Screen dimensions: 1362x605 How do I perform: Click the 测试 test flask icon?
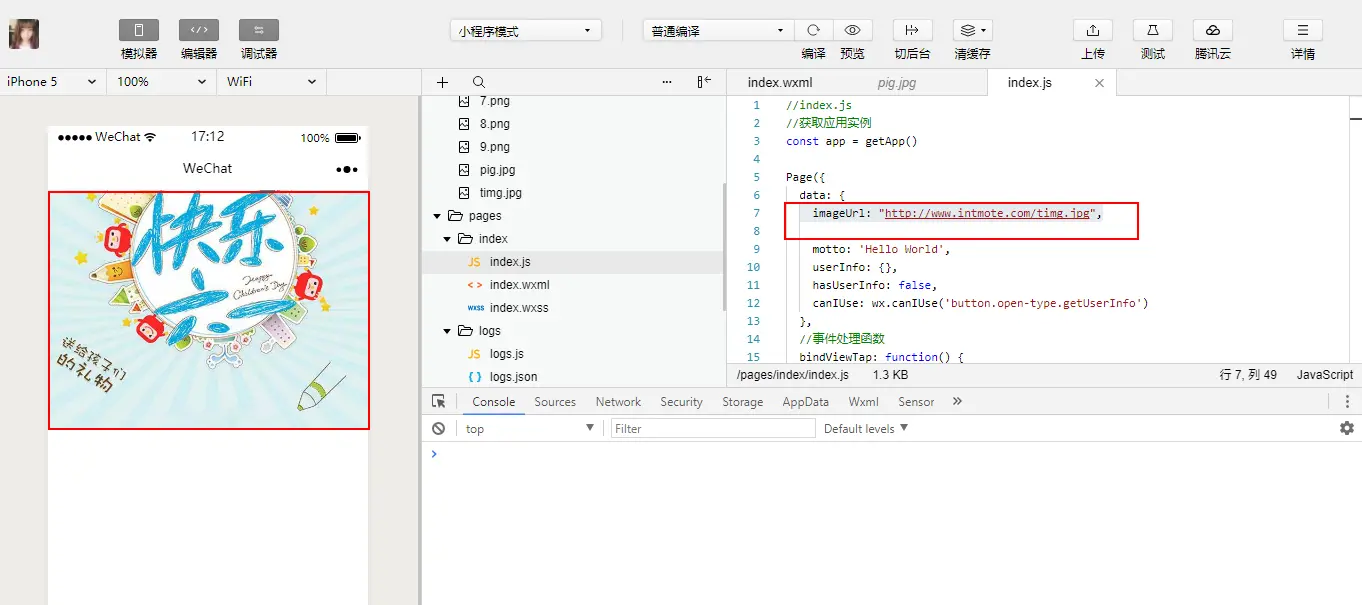[1153, 30]
